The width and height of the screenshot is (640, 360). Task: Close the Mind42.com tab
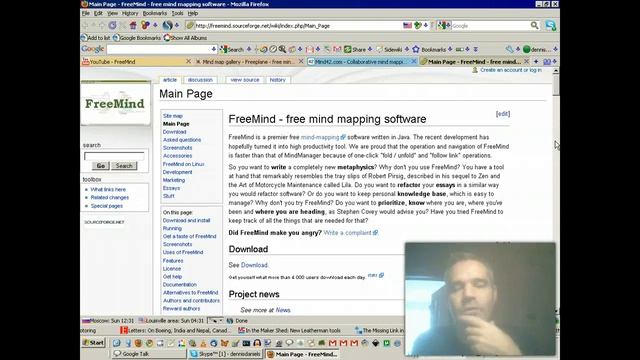413,62
